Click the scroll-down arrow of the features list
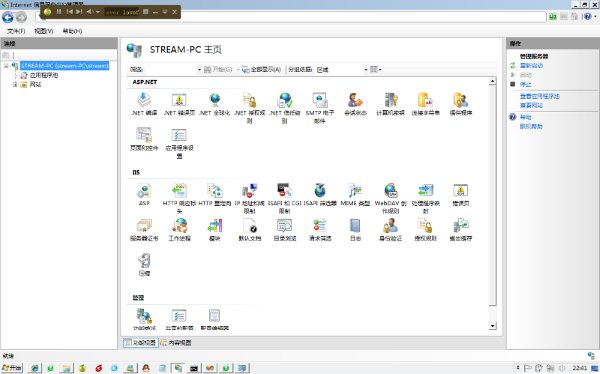This screenshot has width=600, height=374. 492,326
